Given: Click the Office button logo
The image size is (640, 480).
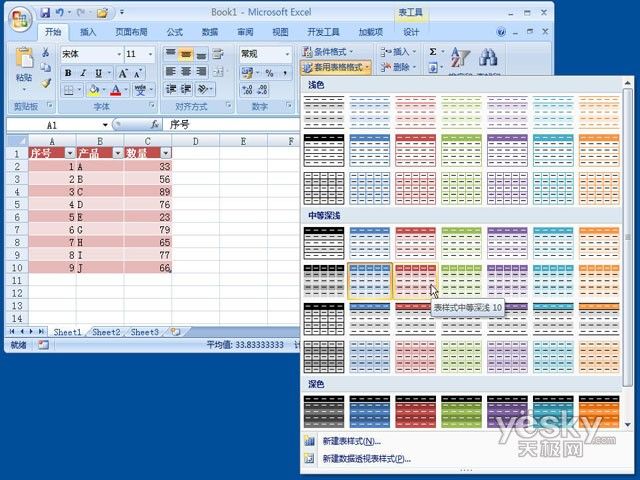Looking at the screenshot, I should 20,20.
